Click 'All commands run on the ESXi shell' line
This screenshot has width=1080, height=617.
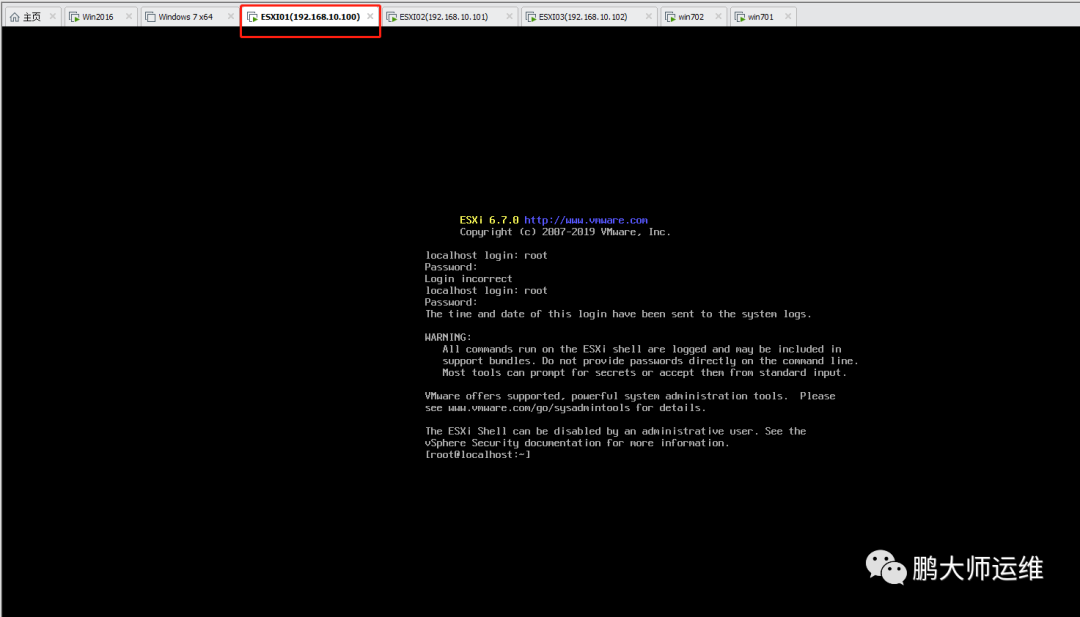(642, 349)
